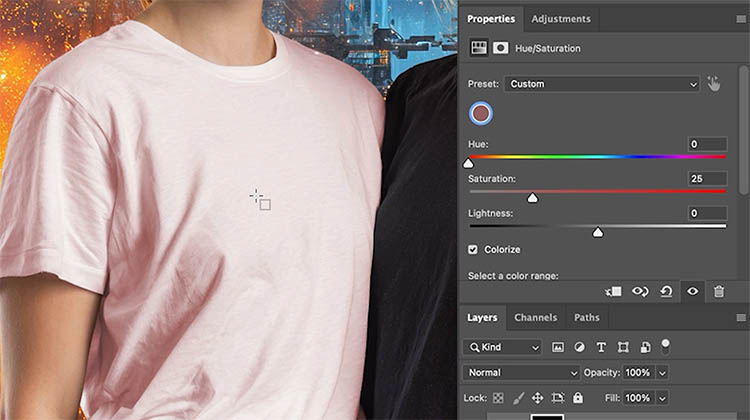
Task: Filter layers by smart objects
Action: coord(645,347)
